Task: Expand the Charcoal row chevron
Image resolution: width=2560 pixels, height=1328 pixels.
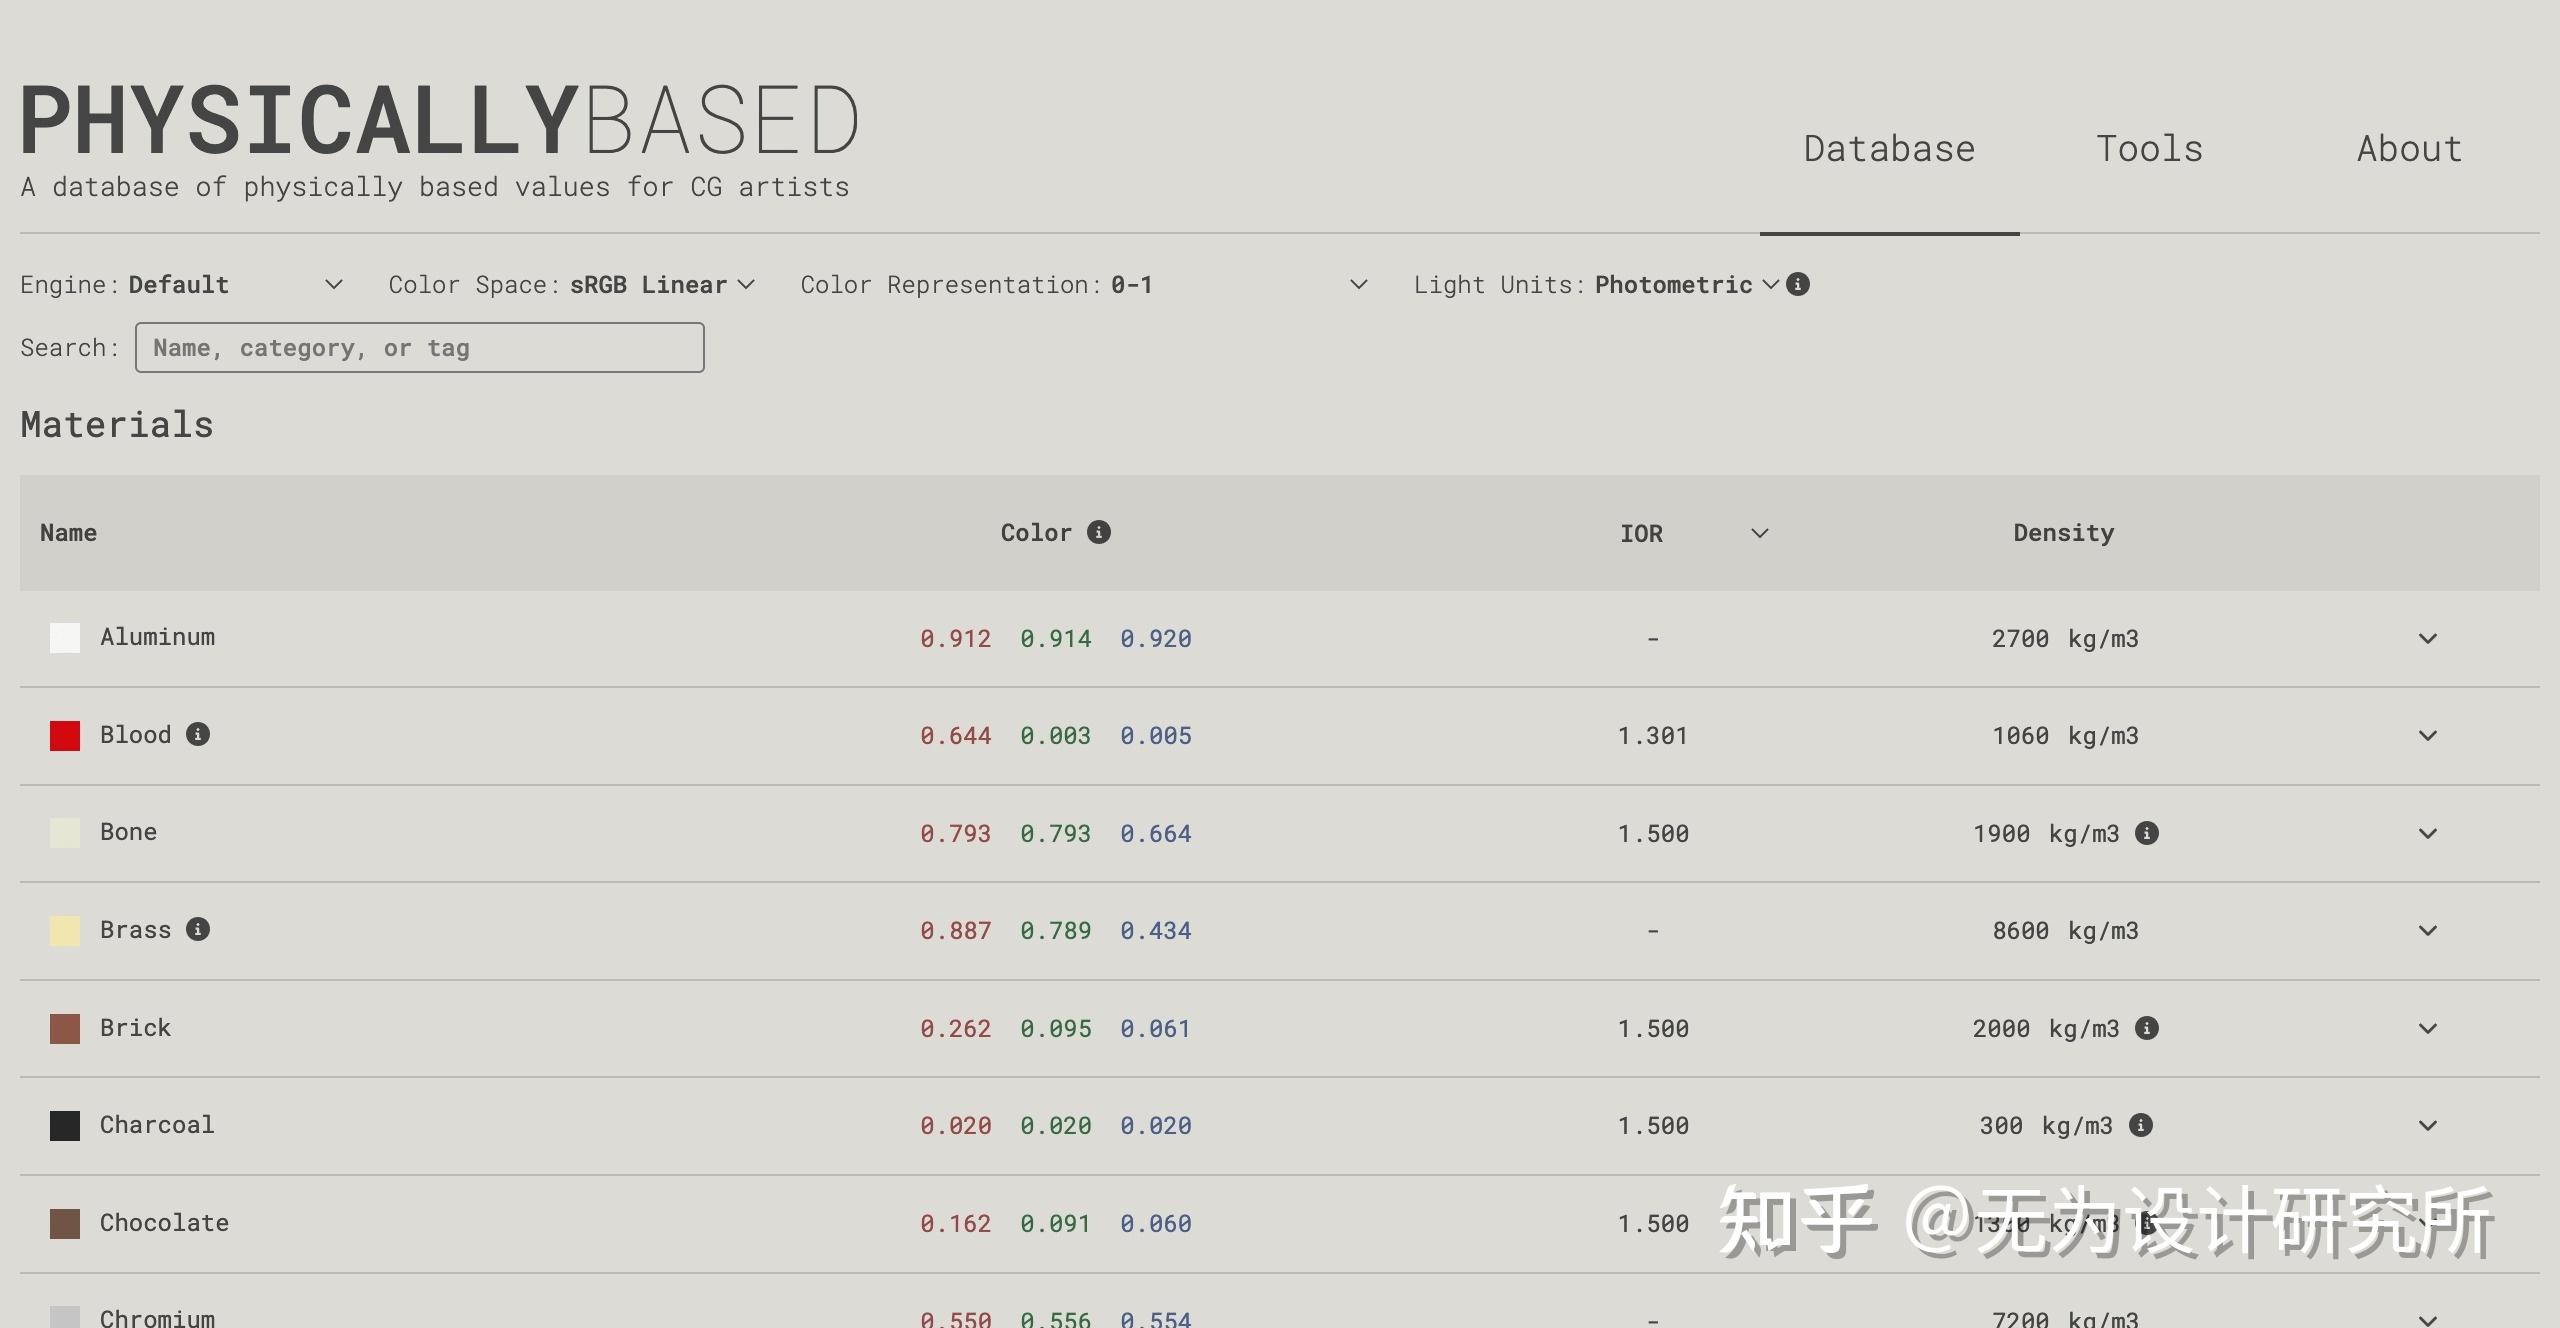Action: pos(2427,1126)
